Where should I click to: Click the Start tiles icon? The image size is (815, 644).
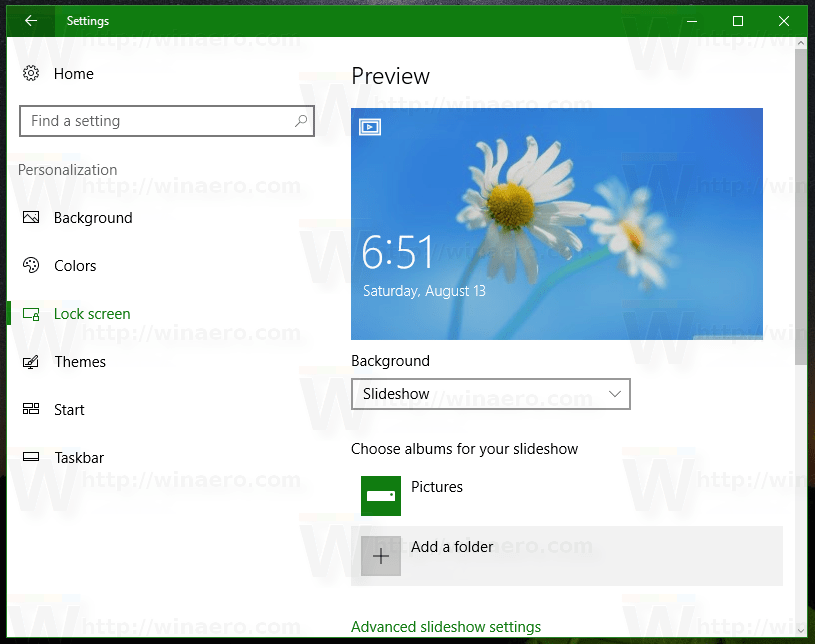pos(31,409)
